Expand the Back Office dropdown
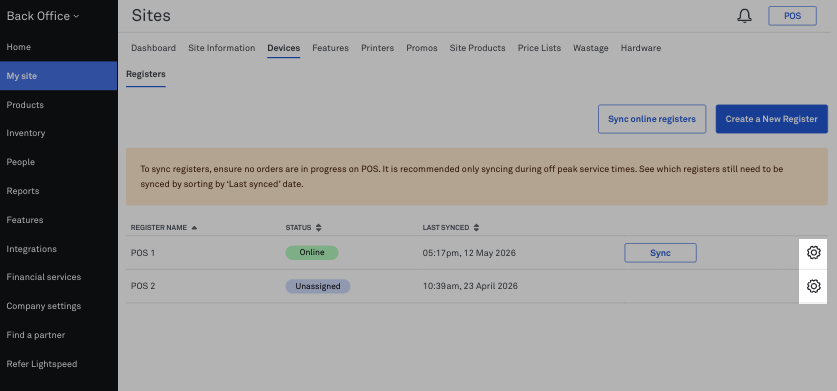This screenshot has width=837, height=391. pyautogui.click(x=43, y=16)
